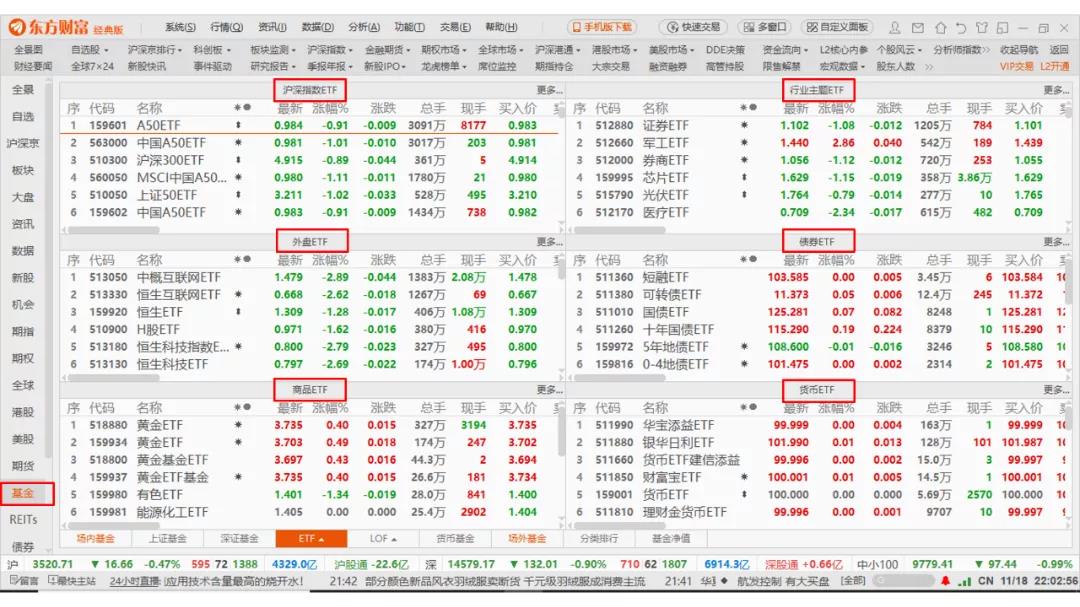This screenshot has width=1080, height=607.
Task: Click the marker icon in A50ETF 159601 row
Action: point(238,125)
